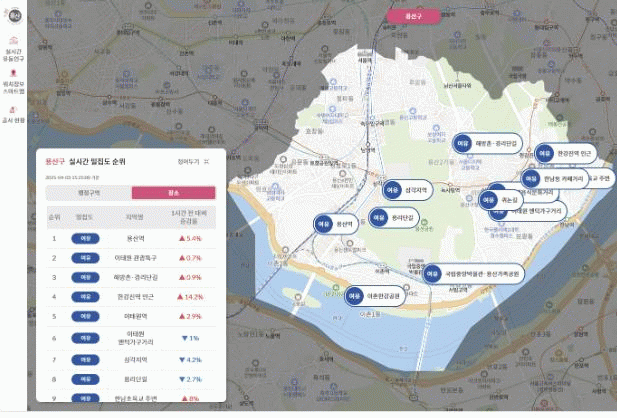Collapse the ranking panel with 정리하기
The image size is (617, 418).
tap(192, 160)
